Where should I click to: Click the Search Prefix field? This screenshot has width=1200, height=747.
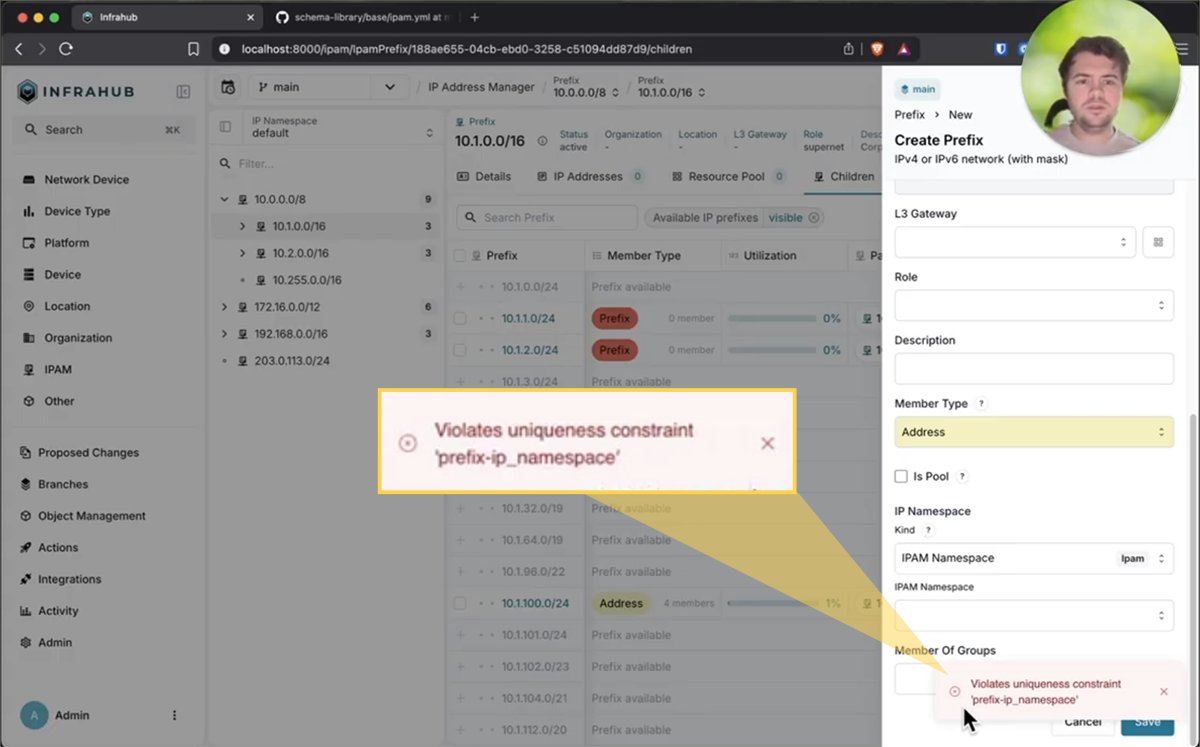[x=547, y=218]
